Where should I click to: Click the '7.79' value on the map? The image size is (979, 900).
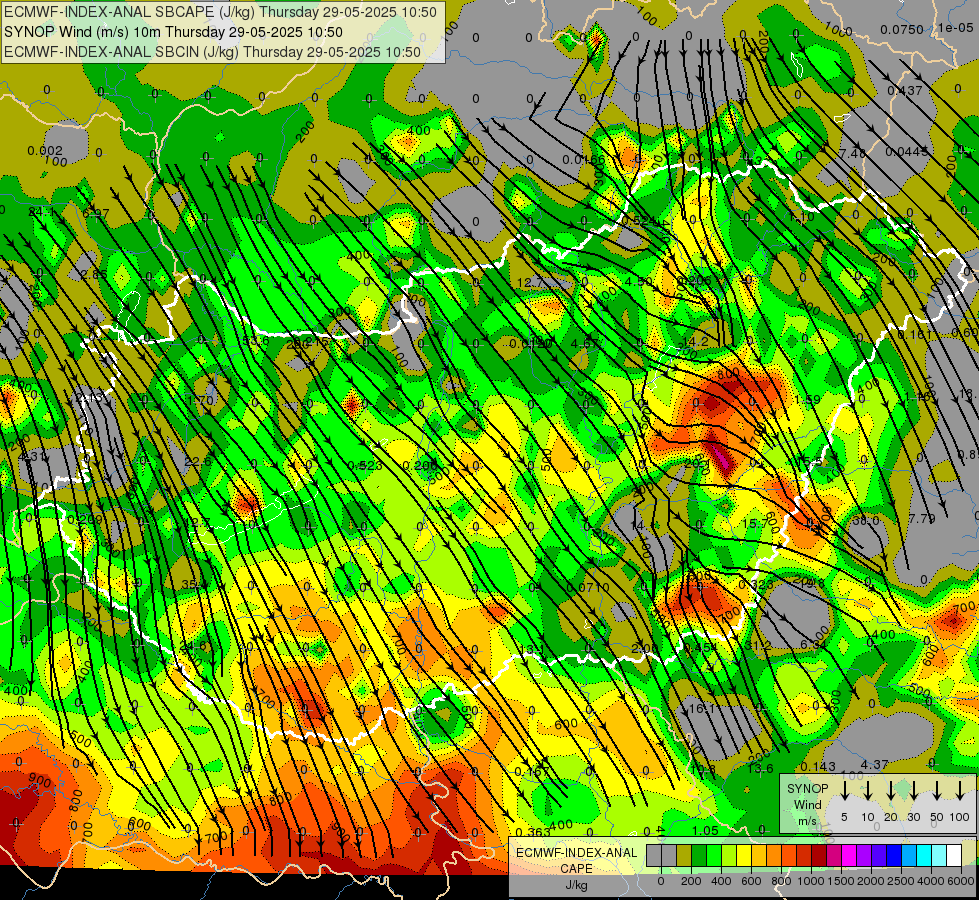[x=922, y=518]
